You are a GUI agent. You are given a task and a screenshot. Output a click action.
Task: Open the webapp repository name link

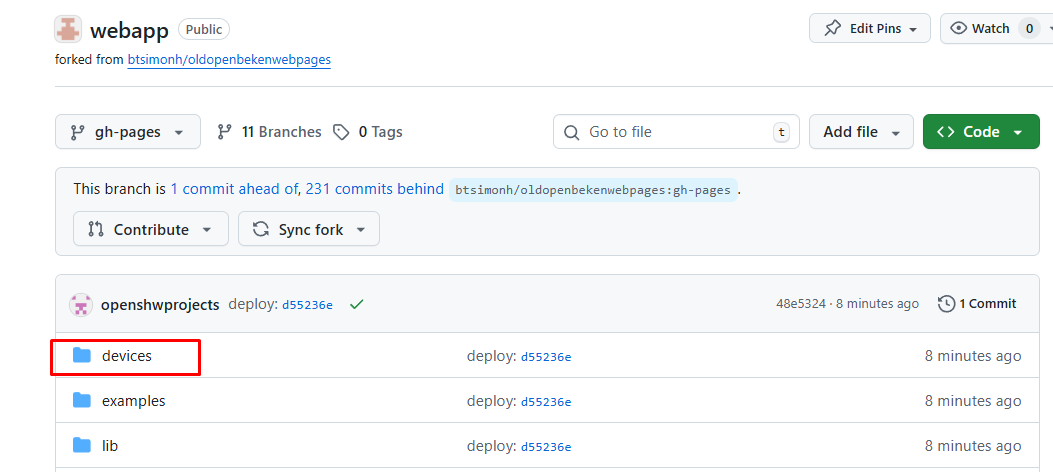point(129,30)
